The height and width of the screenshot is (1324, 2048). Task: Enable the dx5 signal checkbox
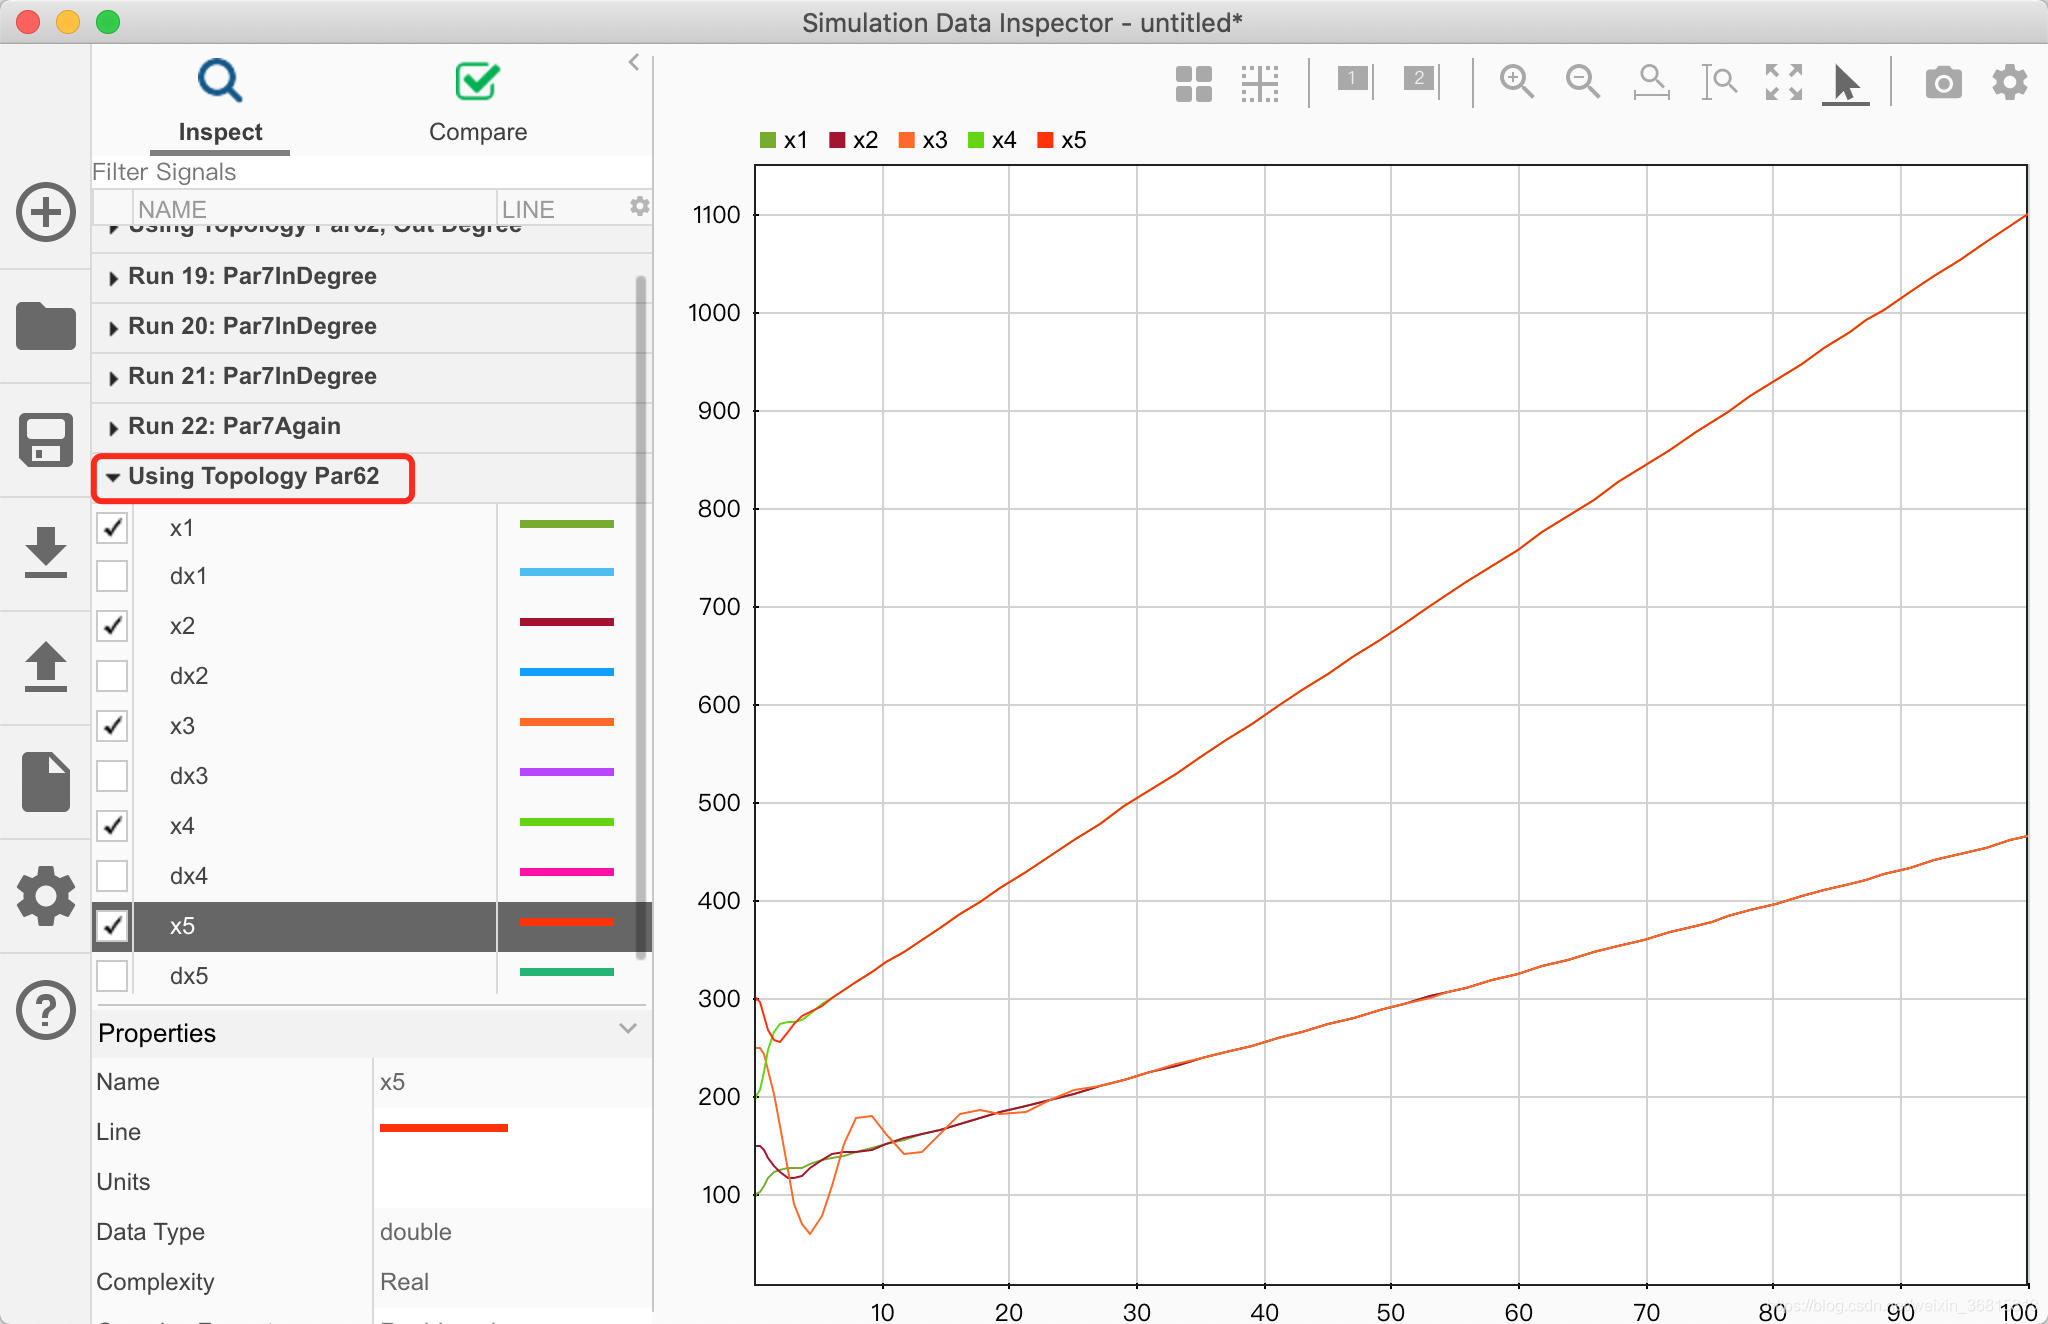(112, 976)
